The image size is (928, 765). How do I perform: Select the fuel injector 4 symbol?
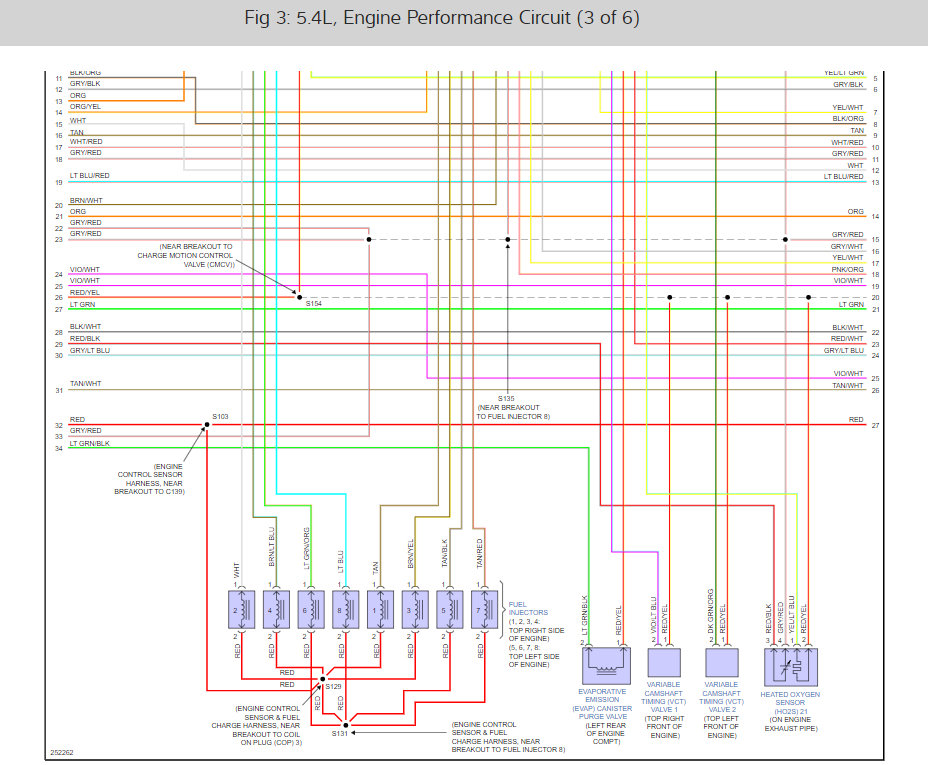(276, 609)
